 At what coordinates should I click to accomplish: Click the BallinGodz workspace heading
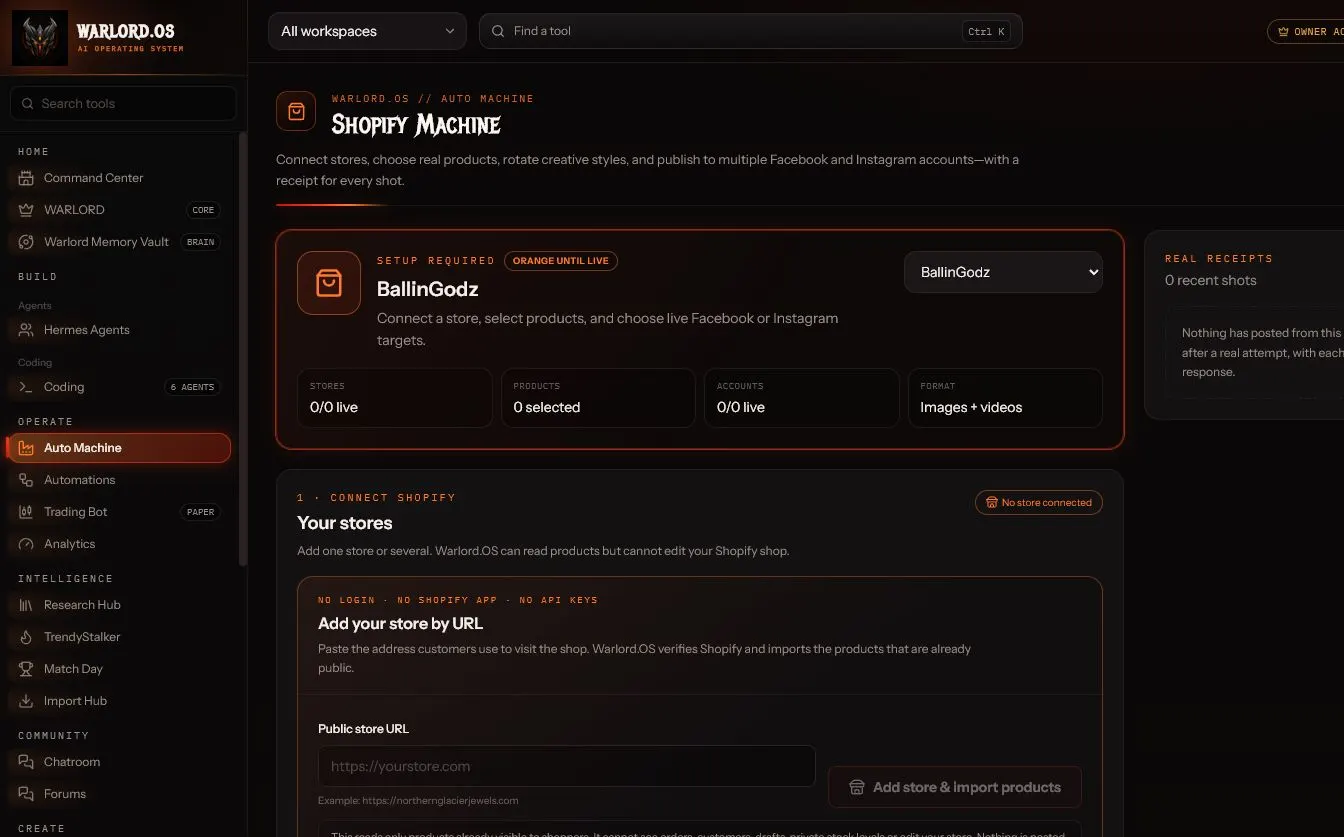[x=427, y=289]
